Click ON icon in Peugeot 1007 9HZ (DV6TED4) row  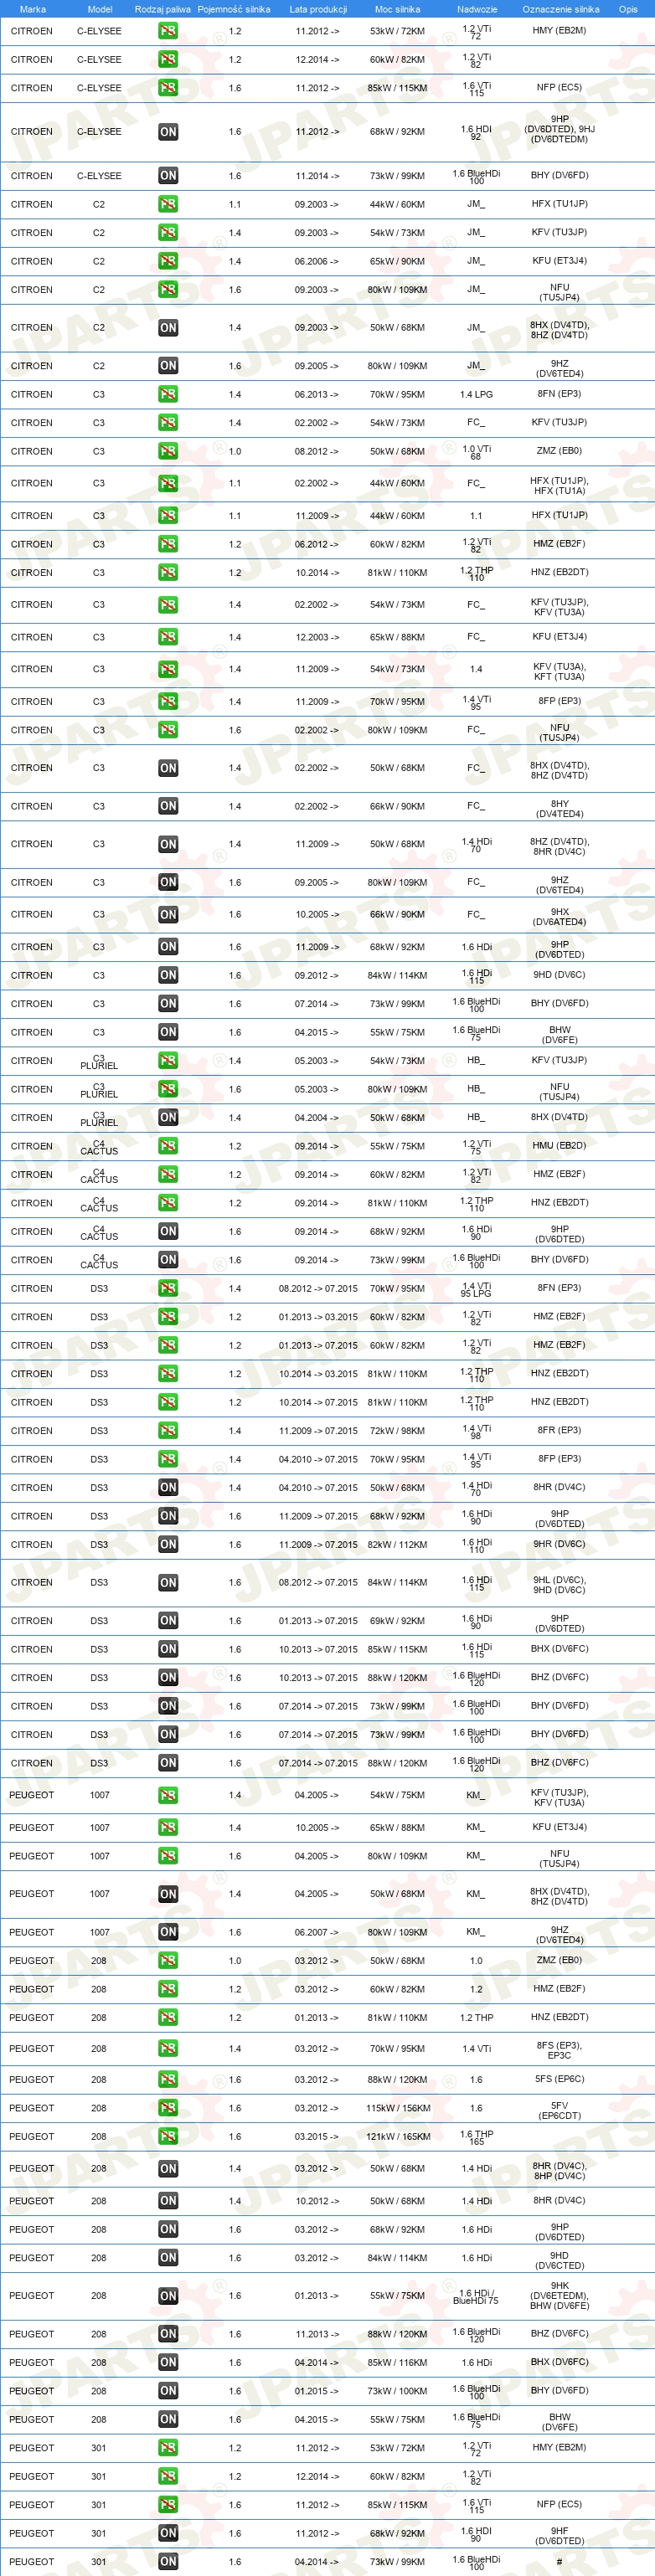pos(168,1933)
